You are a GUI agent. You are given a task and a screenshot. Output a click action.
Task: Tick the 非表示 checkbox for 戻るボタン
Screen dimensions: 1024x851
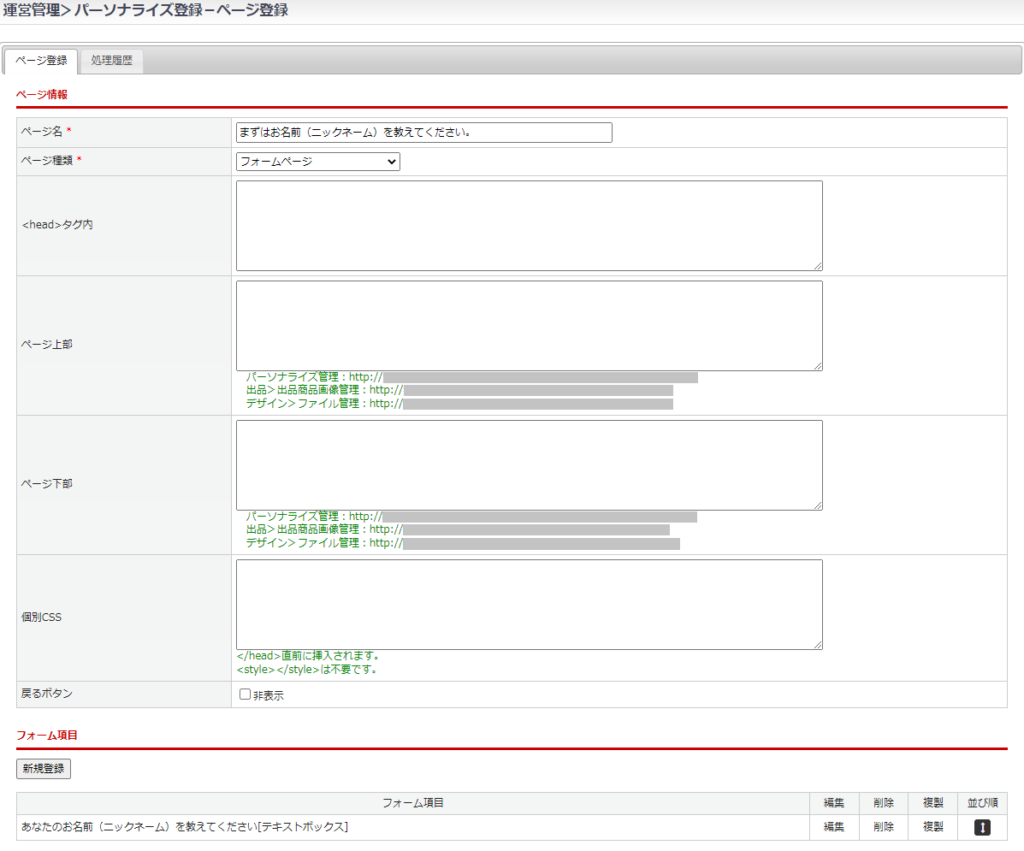[245, 694]
